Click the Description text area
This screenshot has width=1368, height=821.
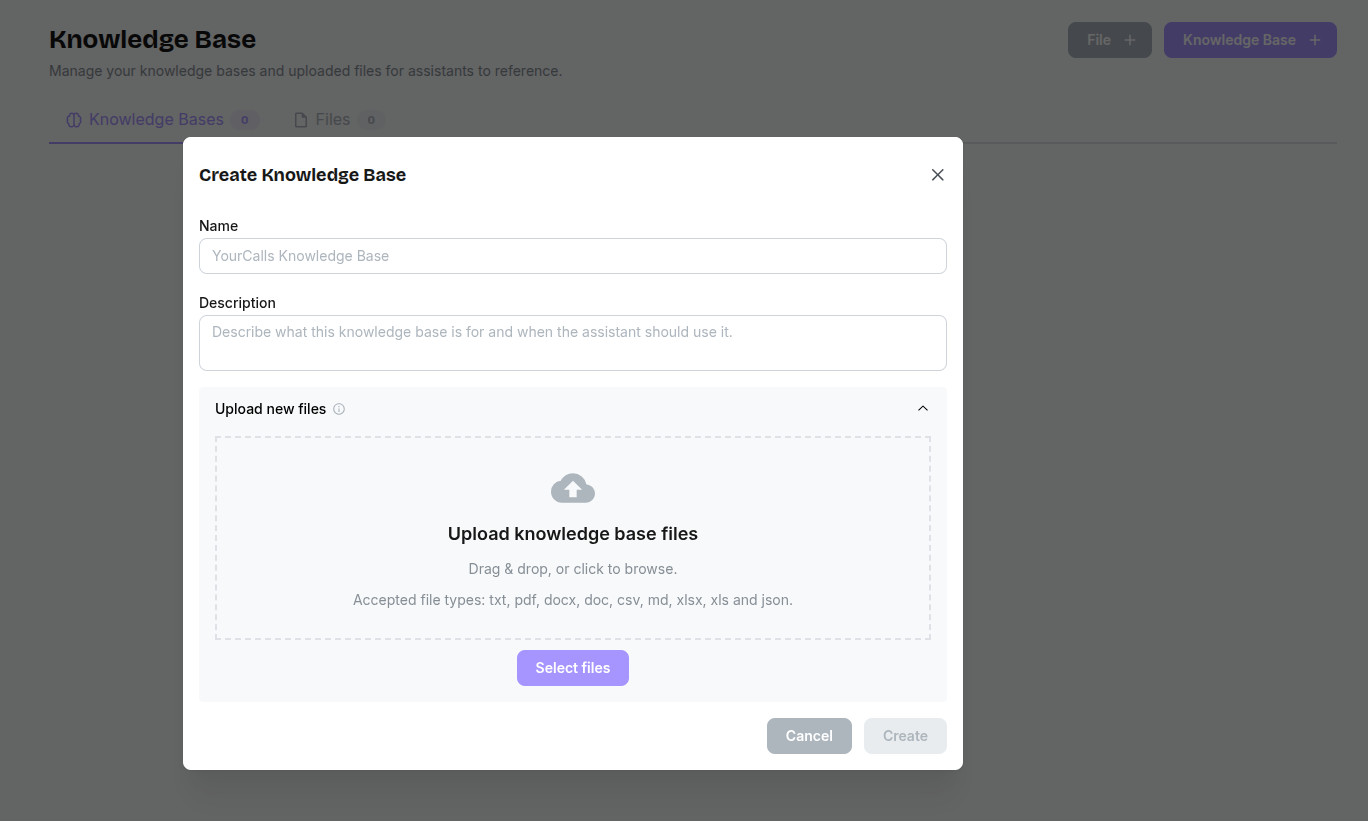[573, 343]
